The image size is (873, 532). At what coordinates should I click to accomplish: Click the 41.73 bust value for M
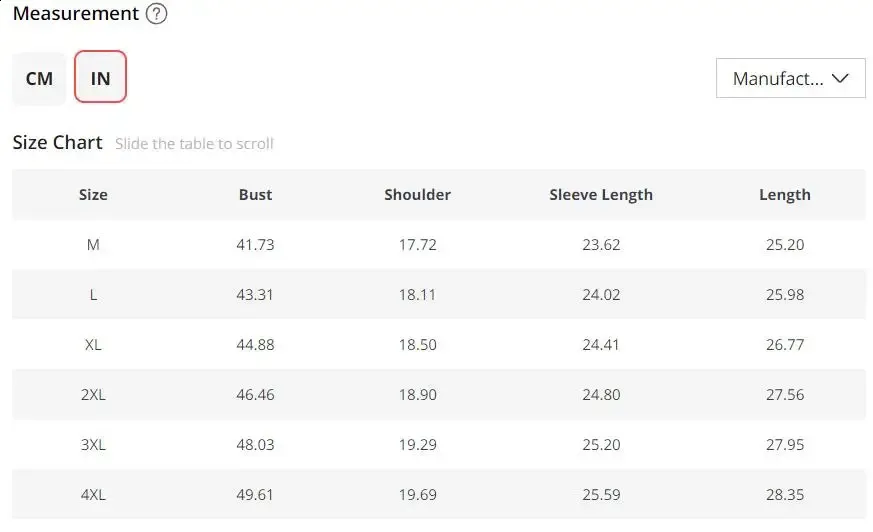(255, 245)
